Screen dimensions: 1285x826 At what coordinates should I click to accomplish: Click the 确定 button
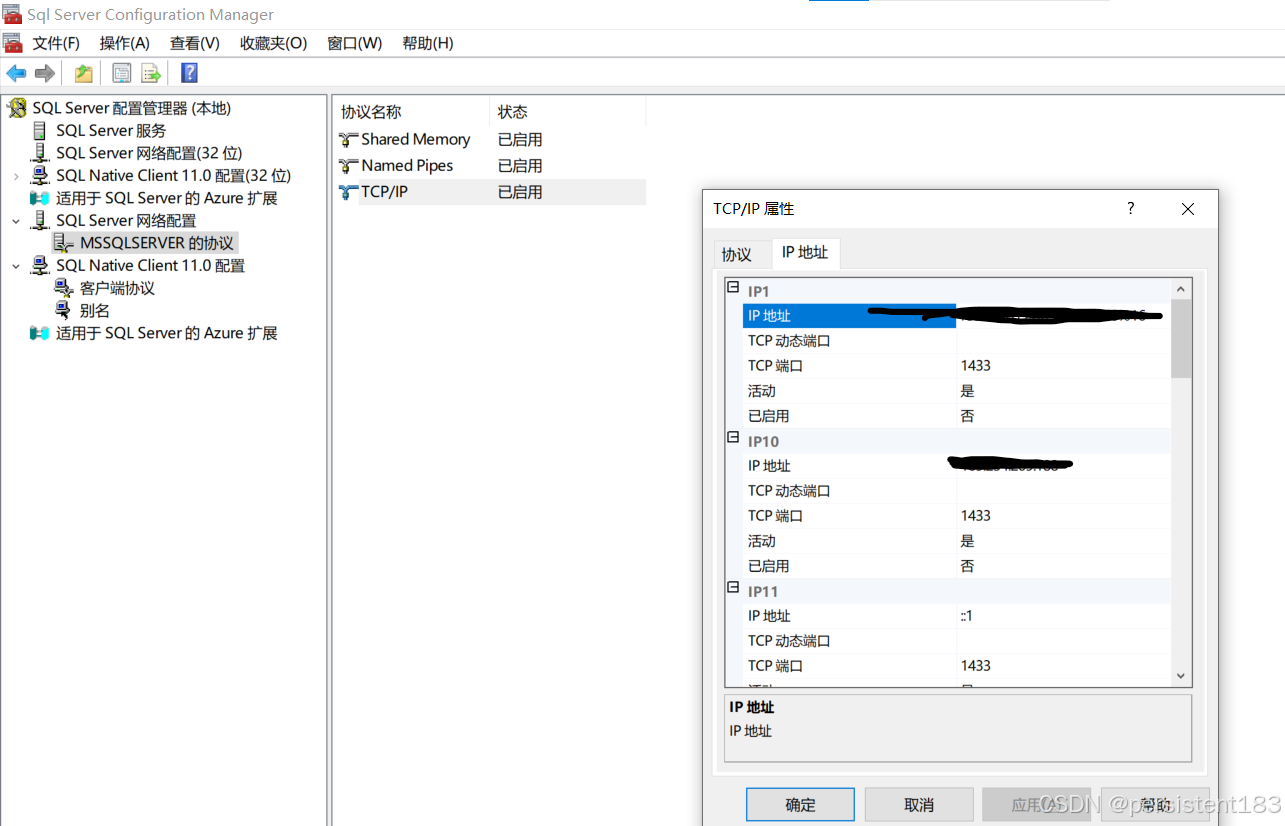tap(800, 804)
